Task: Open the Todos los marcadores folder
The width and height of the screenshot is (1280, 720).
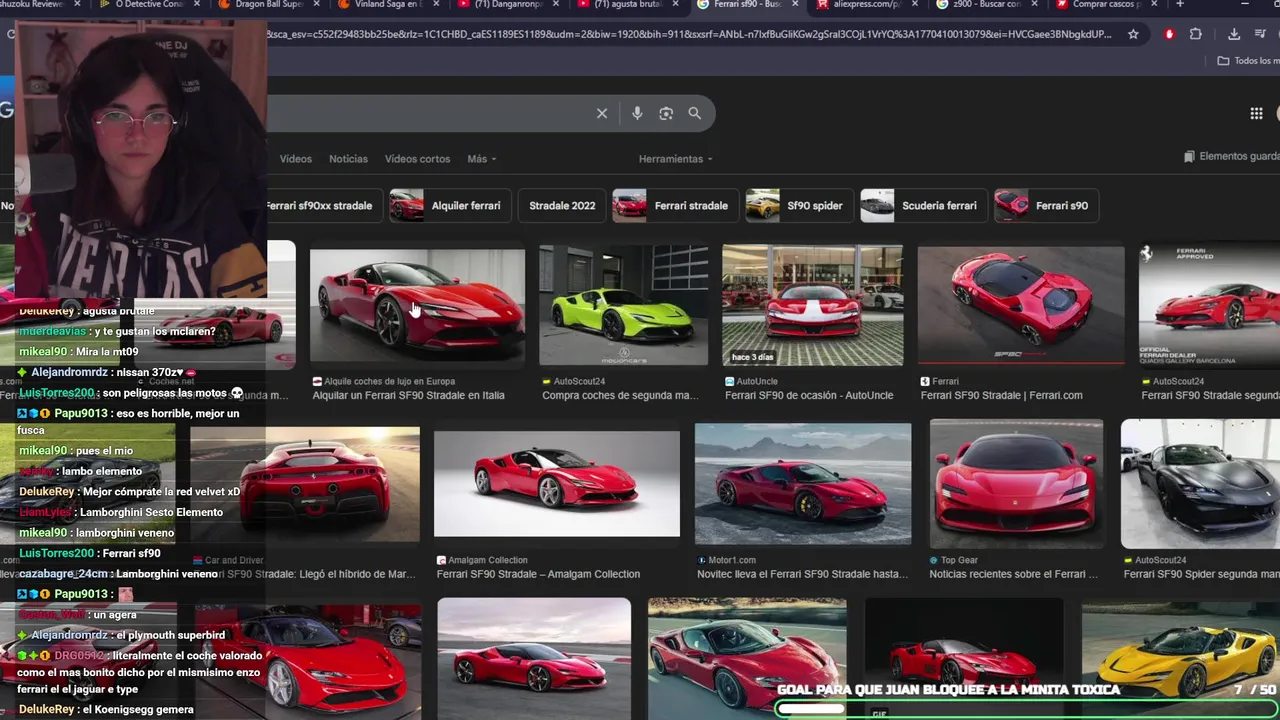Action: 1247,61
